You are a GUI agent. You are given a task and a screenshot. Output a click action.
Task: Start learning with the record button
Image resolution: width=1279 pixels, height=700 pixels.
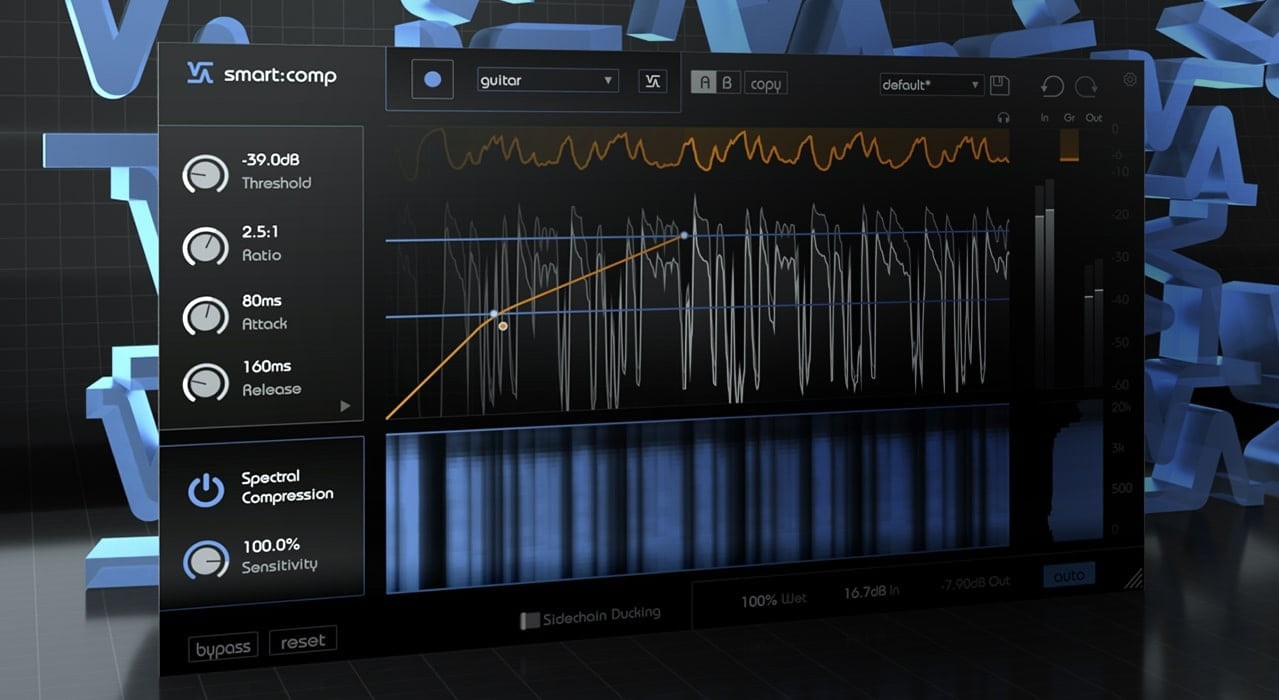433,80
